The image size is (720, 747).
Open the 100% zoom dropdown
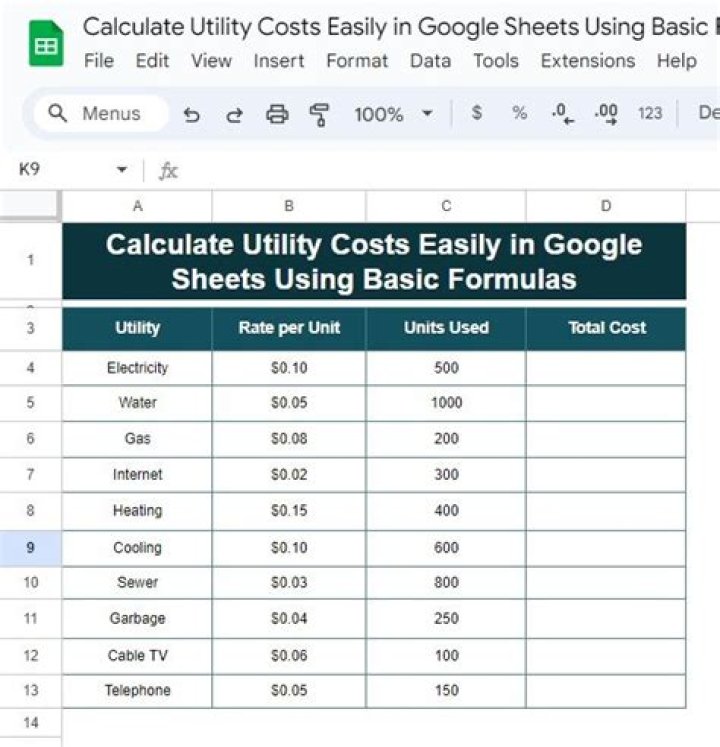(393, 114)
